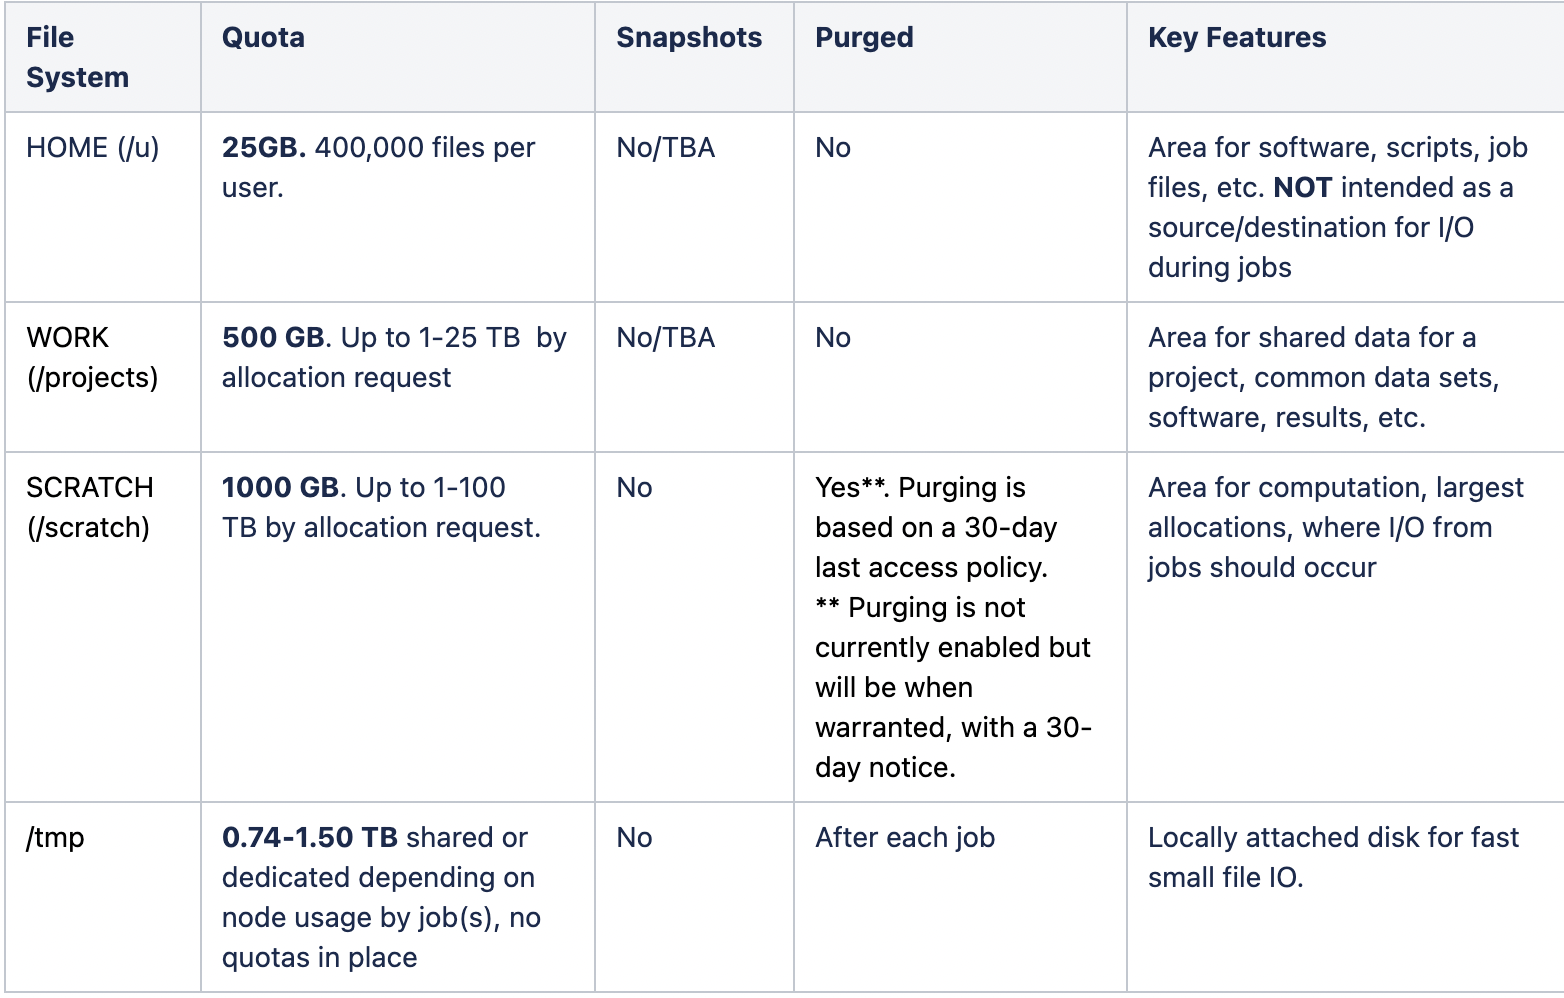The width and height of the screenshot is (1564, 998).
Task: Select the SCRATCH (/scratch) cell
Action: 90,507
